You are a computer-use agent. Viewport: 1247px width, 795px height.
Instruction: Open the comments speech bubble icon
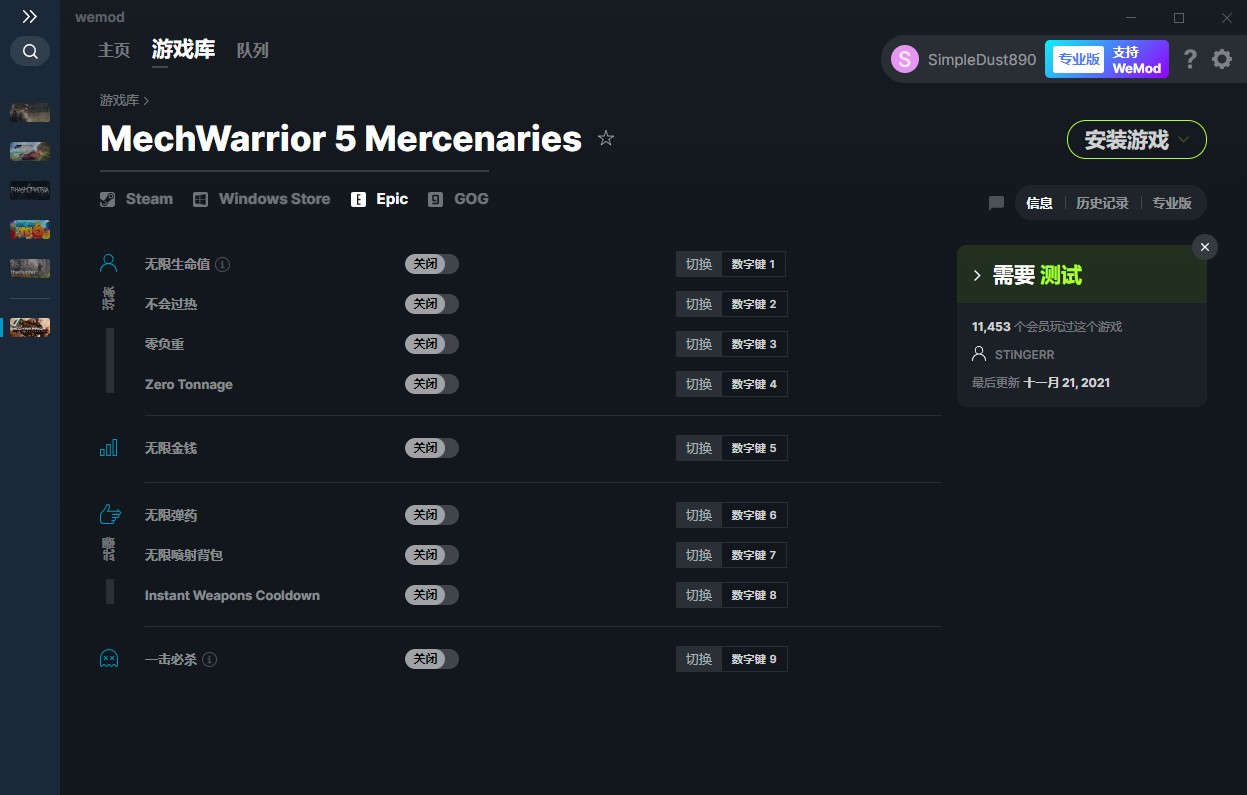pyautogui.click(x=996, y=203)
